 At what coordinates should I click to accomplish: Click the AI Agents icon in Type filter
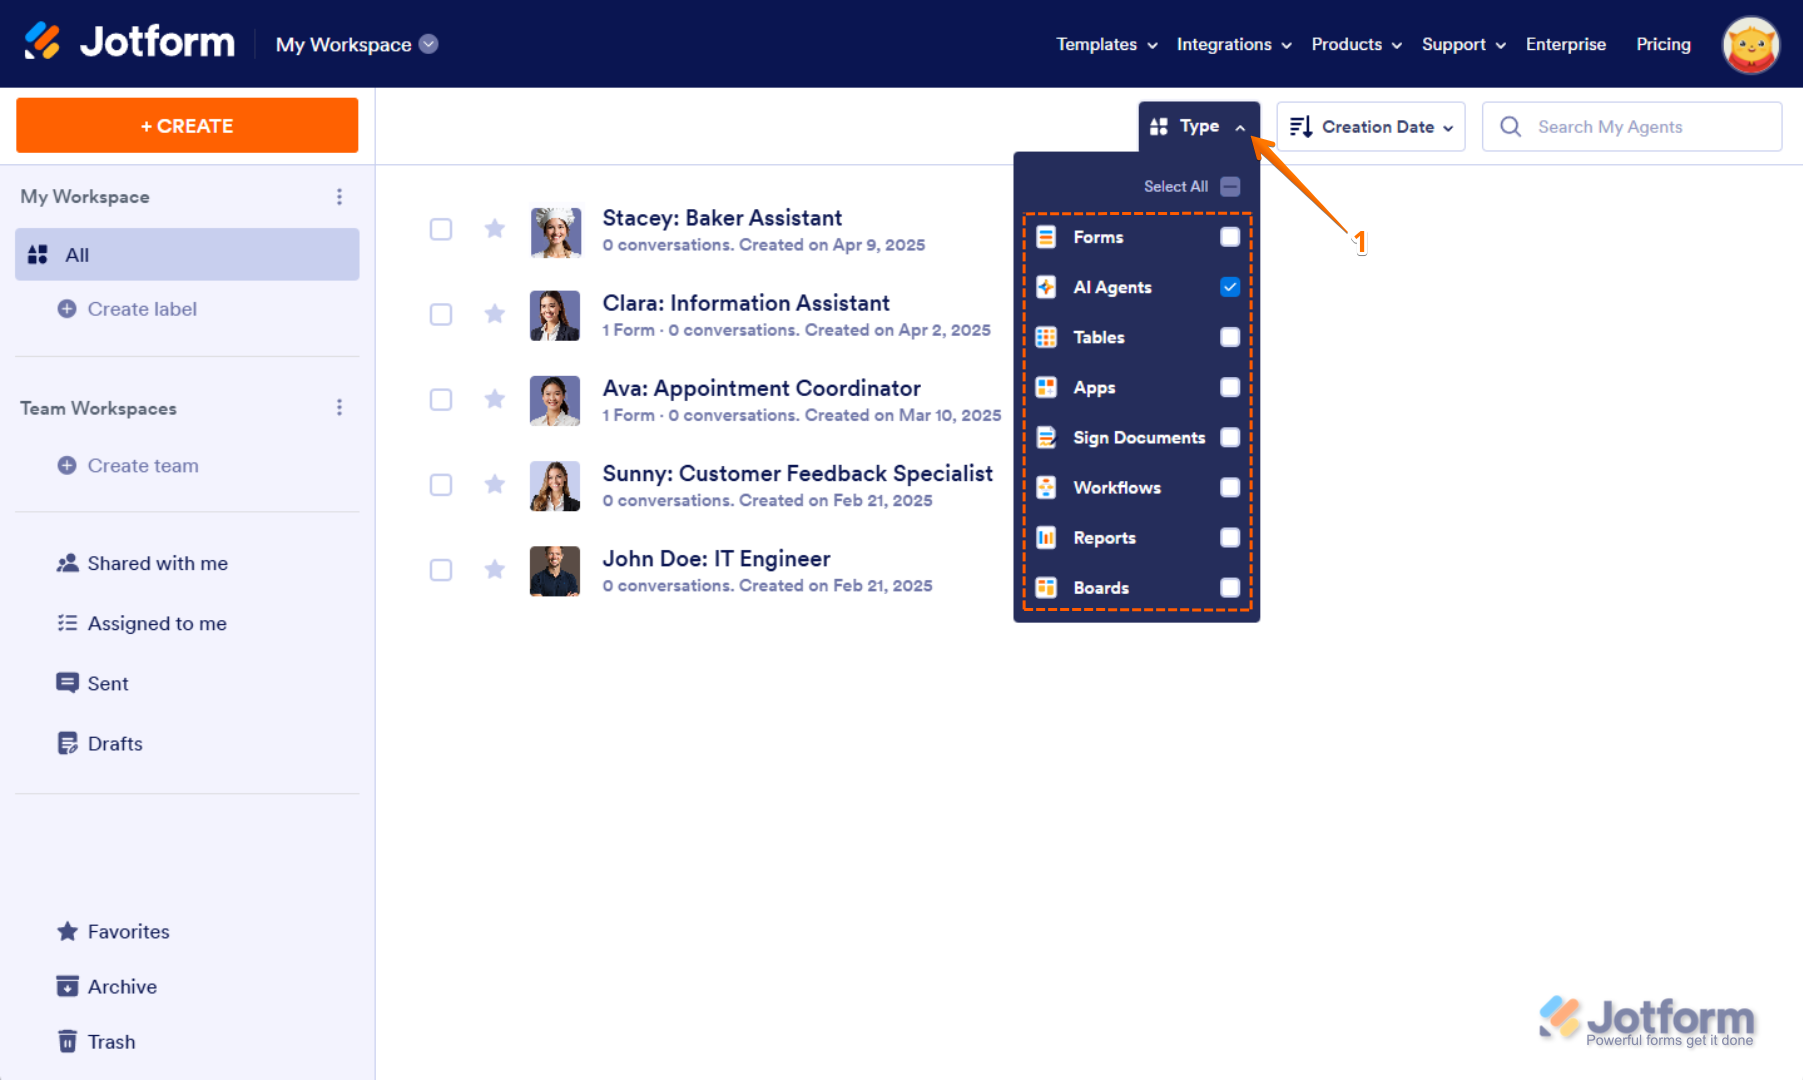pos(1046,287)
